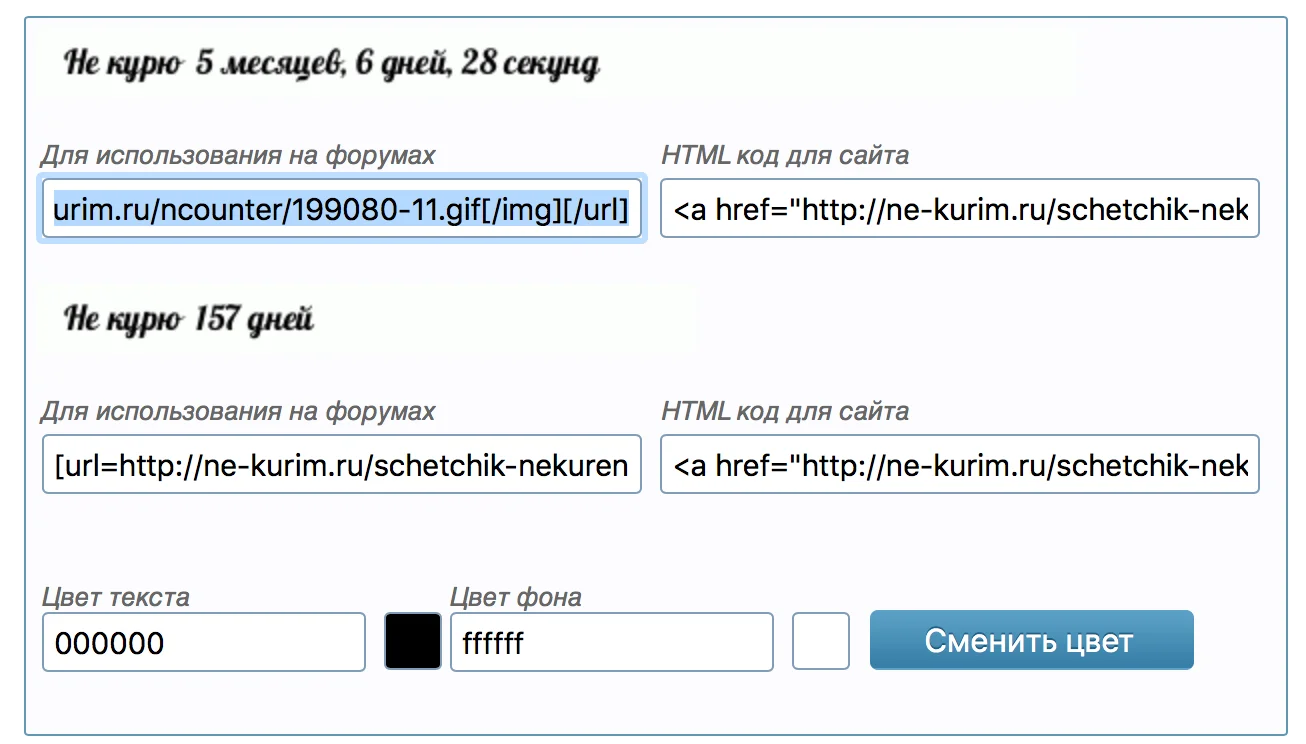Click the black text color swatch
1306x744 pixels.
point(413,641)
